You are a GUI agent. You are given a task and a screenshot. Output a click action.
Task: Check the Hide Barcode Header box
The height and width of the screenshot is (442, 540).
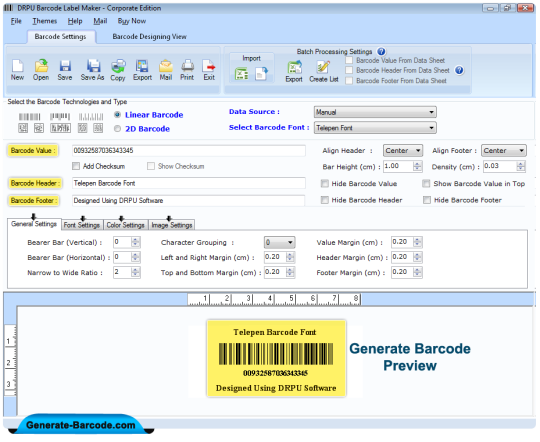tap(325, 200)
